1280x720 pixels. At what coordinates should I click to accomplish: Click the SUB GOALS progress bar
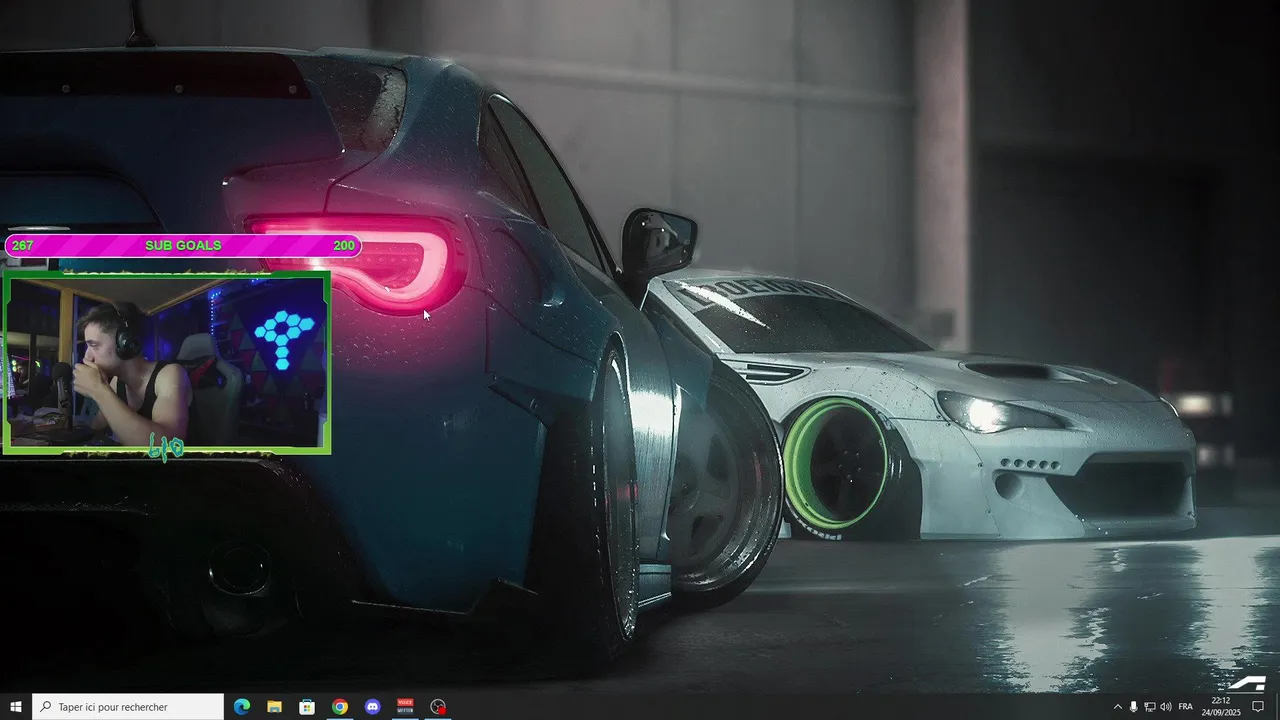(x=183, y=246)
